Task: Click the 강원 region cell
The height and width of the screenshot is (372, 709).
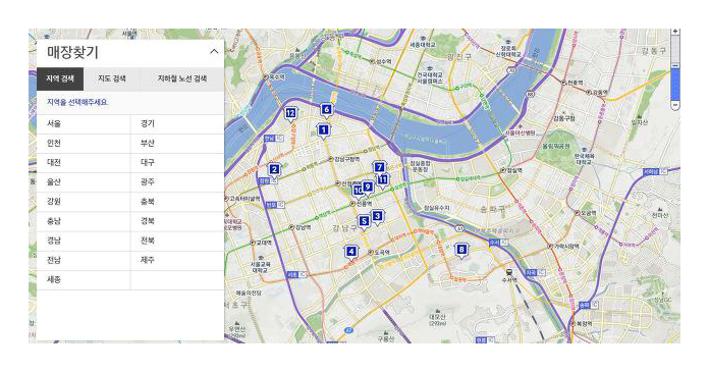Action: [x=83, y=202]
